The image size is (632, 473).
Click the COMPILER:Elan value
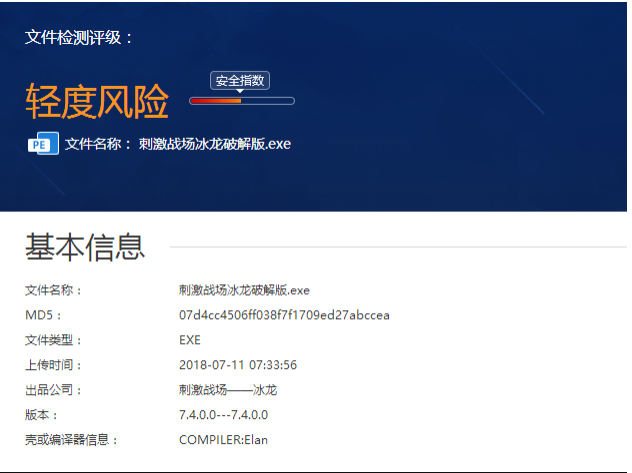(223, 440)
